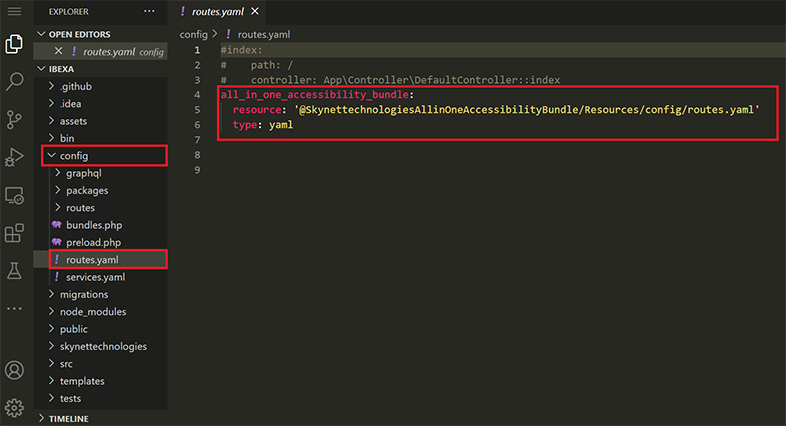Image resolution: width=786 pixels, height=426 pixels.
Task: Open the Search view in activity bar
Action: [x=14, y=82]
